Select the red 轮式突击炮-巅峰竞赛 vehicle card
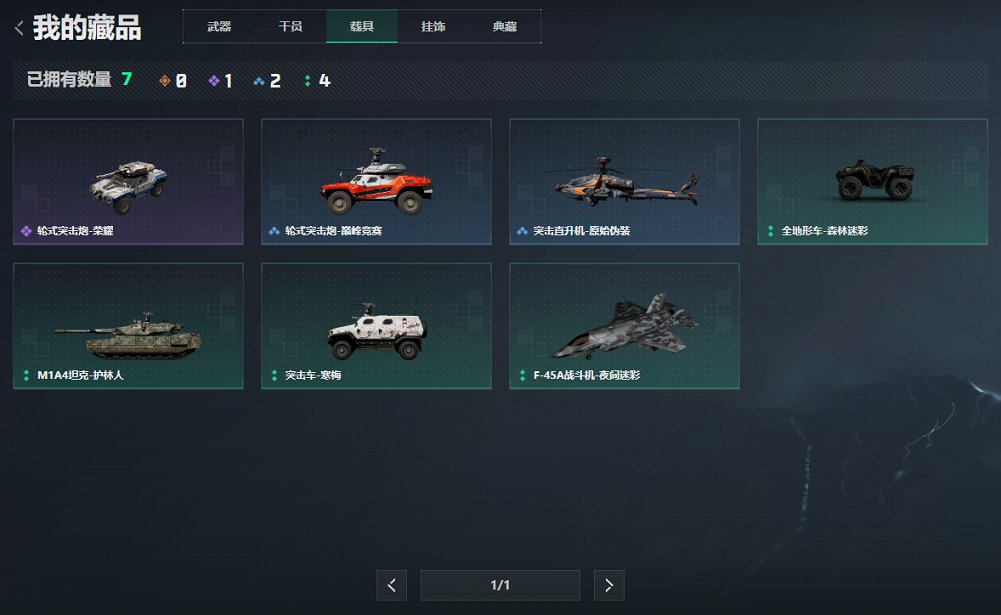The width and height of the screenshot is (1001, 615). pos(376,181)
